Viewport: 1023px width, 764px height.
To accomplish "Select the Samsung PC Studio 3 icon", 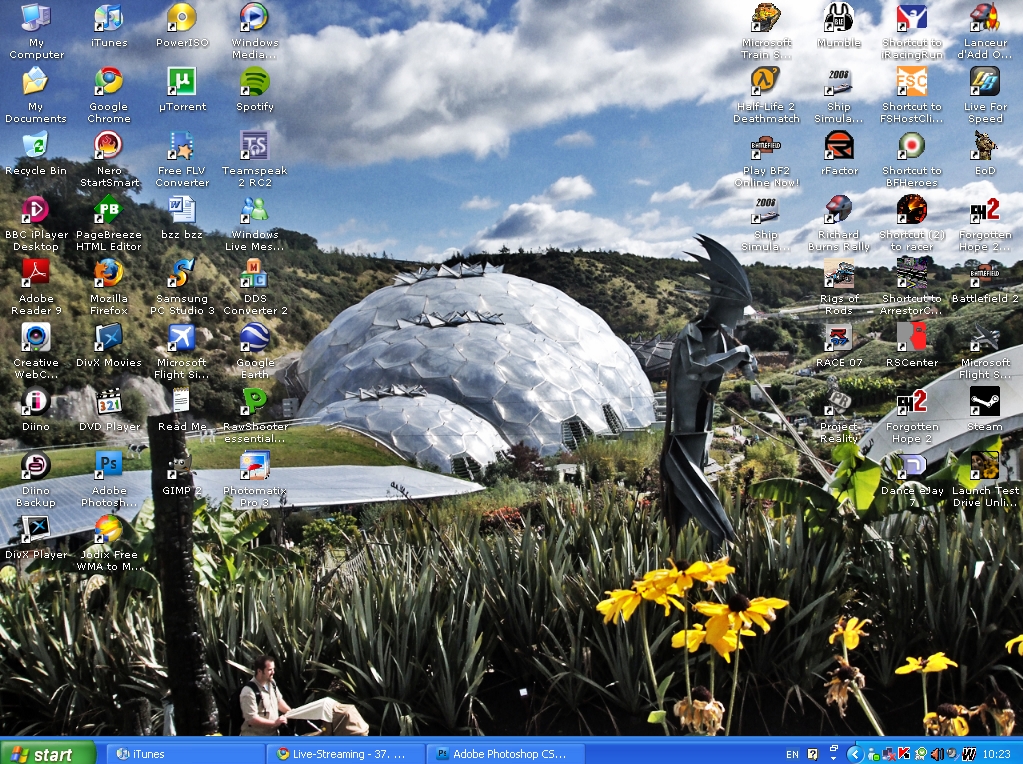I will click(182, 274).
